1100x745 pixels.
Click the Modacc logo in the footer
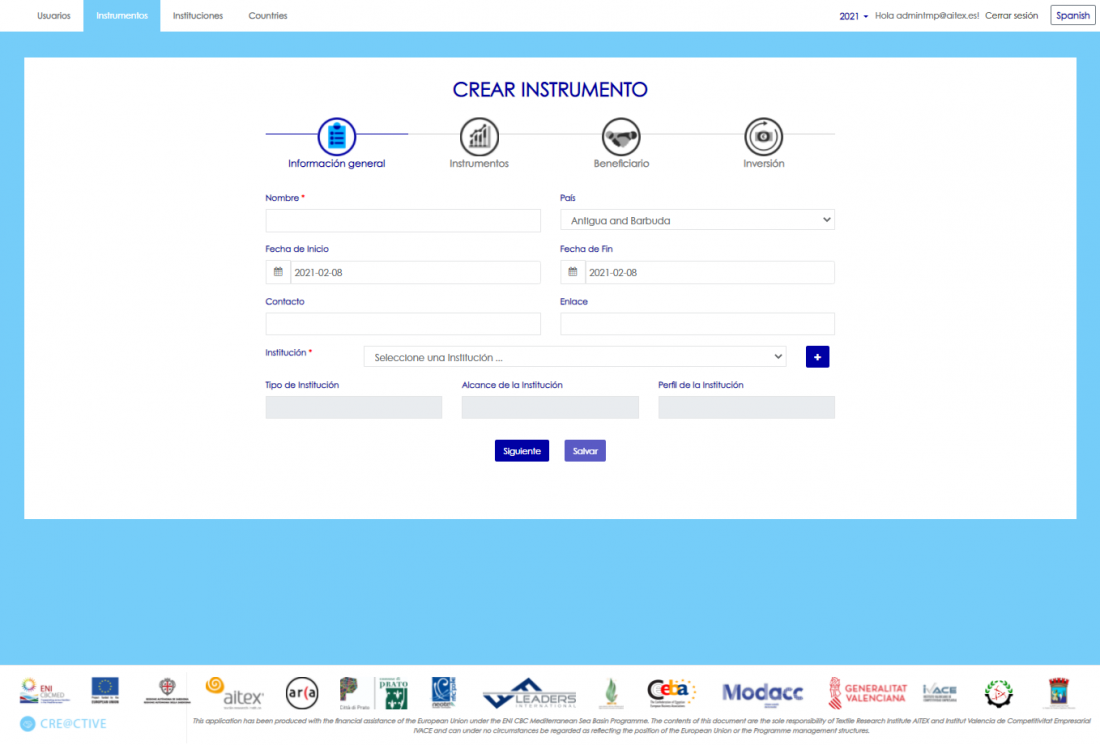point(762,692)
